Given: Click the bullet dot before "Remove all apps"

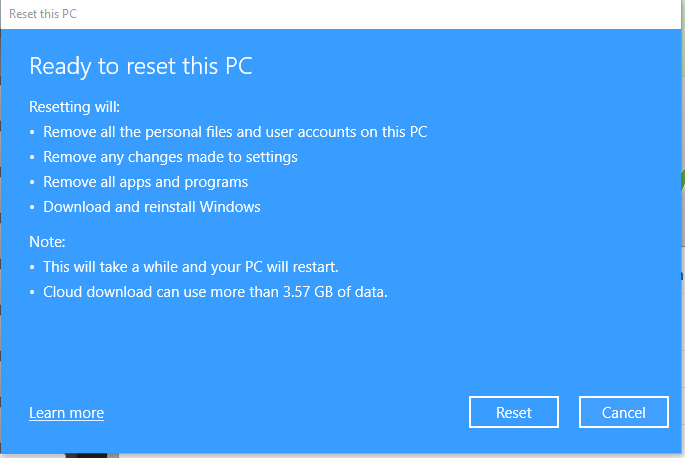Looking at the screenshot, I should 32,183.
